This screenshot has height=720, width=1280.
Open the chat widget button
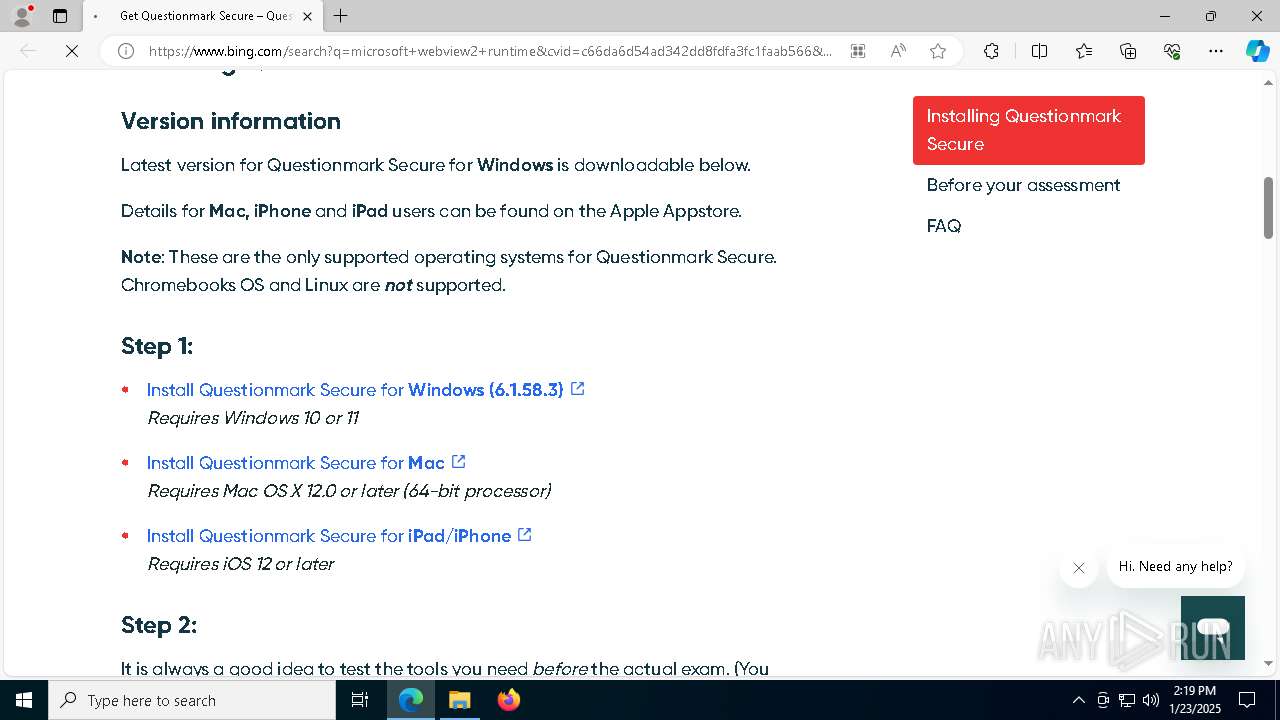[1213, 628]
